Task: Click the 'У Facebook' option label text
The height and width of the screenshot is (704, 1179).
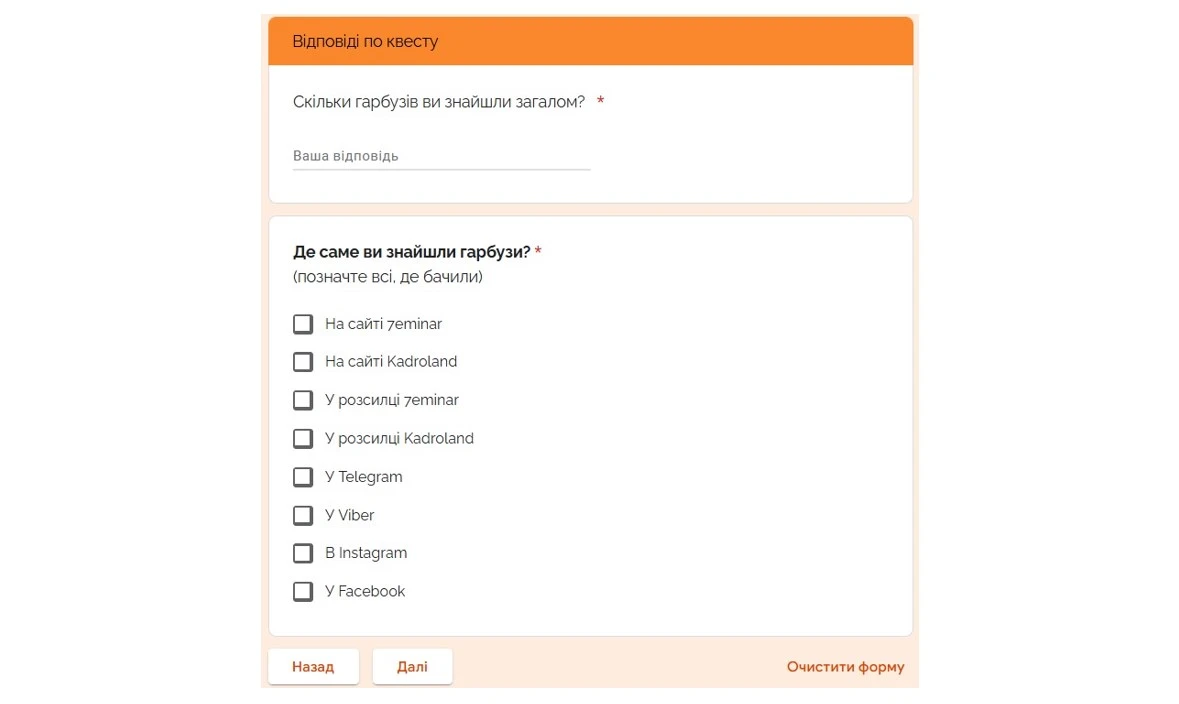Action: (x=365, y=592)
